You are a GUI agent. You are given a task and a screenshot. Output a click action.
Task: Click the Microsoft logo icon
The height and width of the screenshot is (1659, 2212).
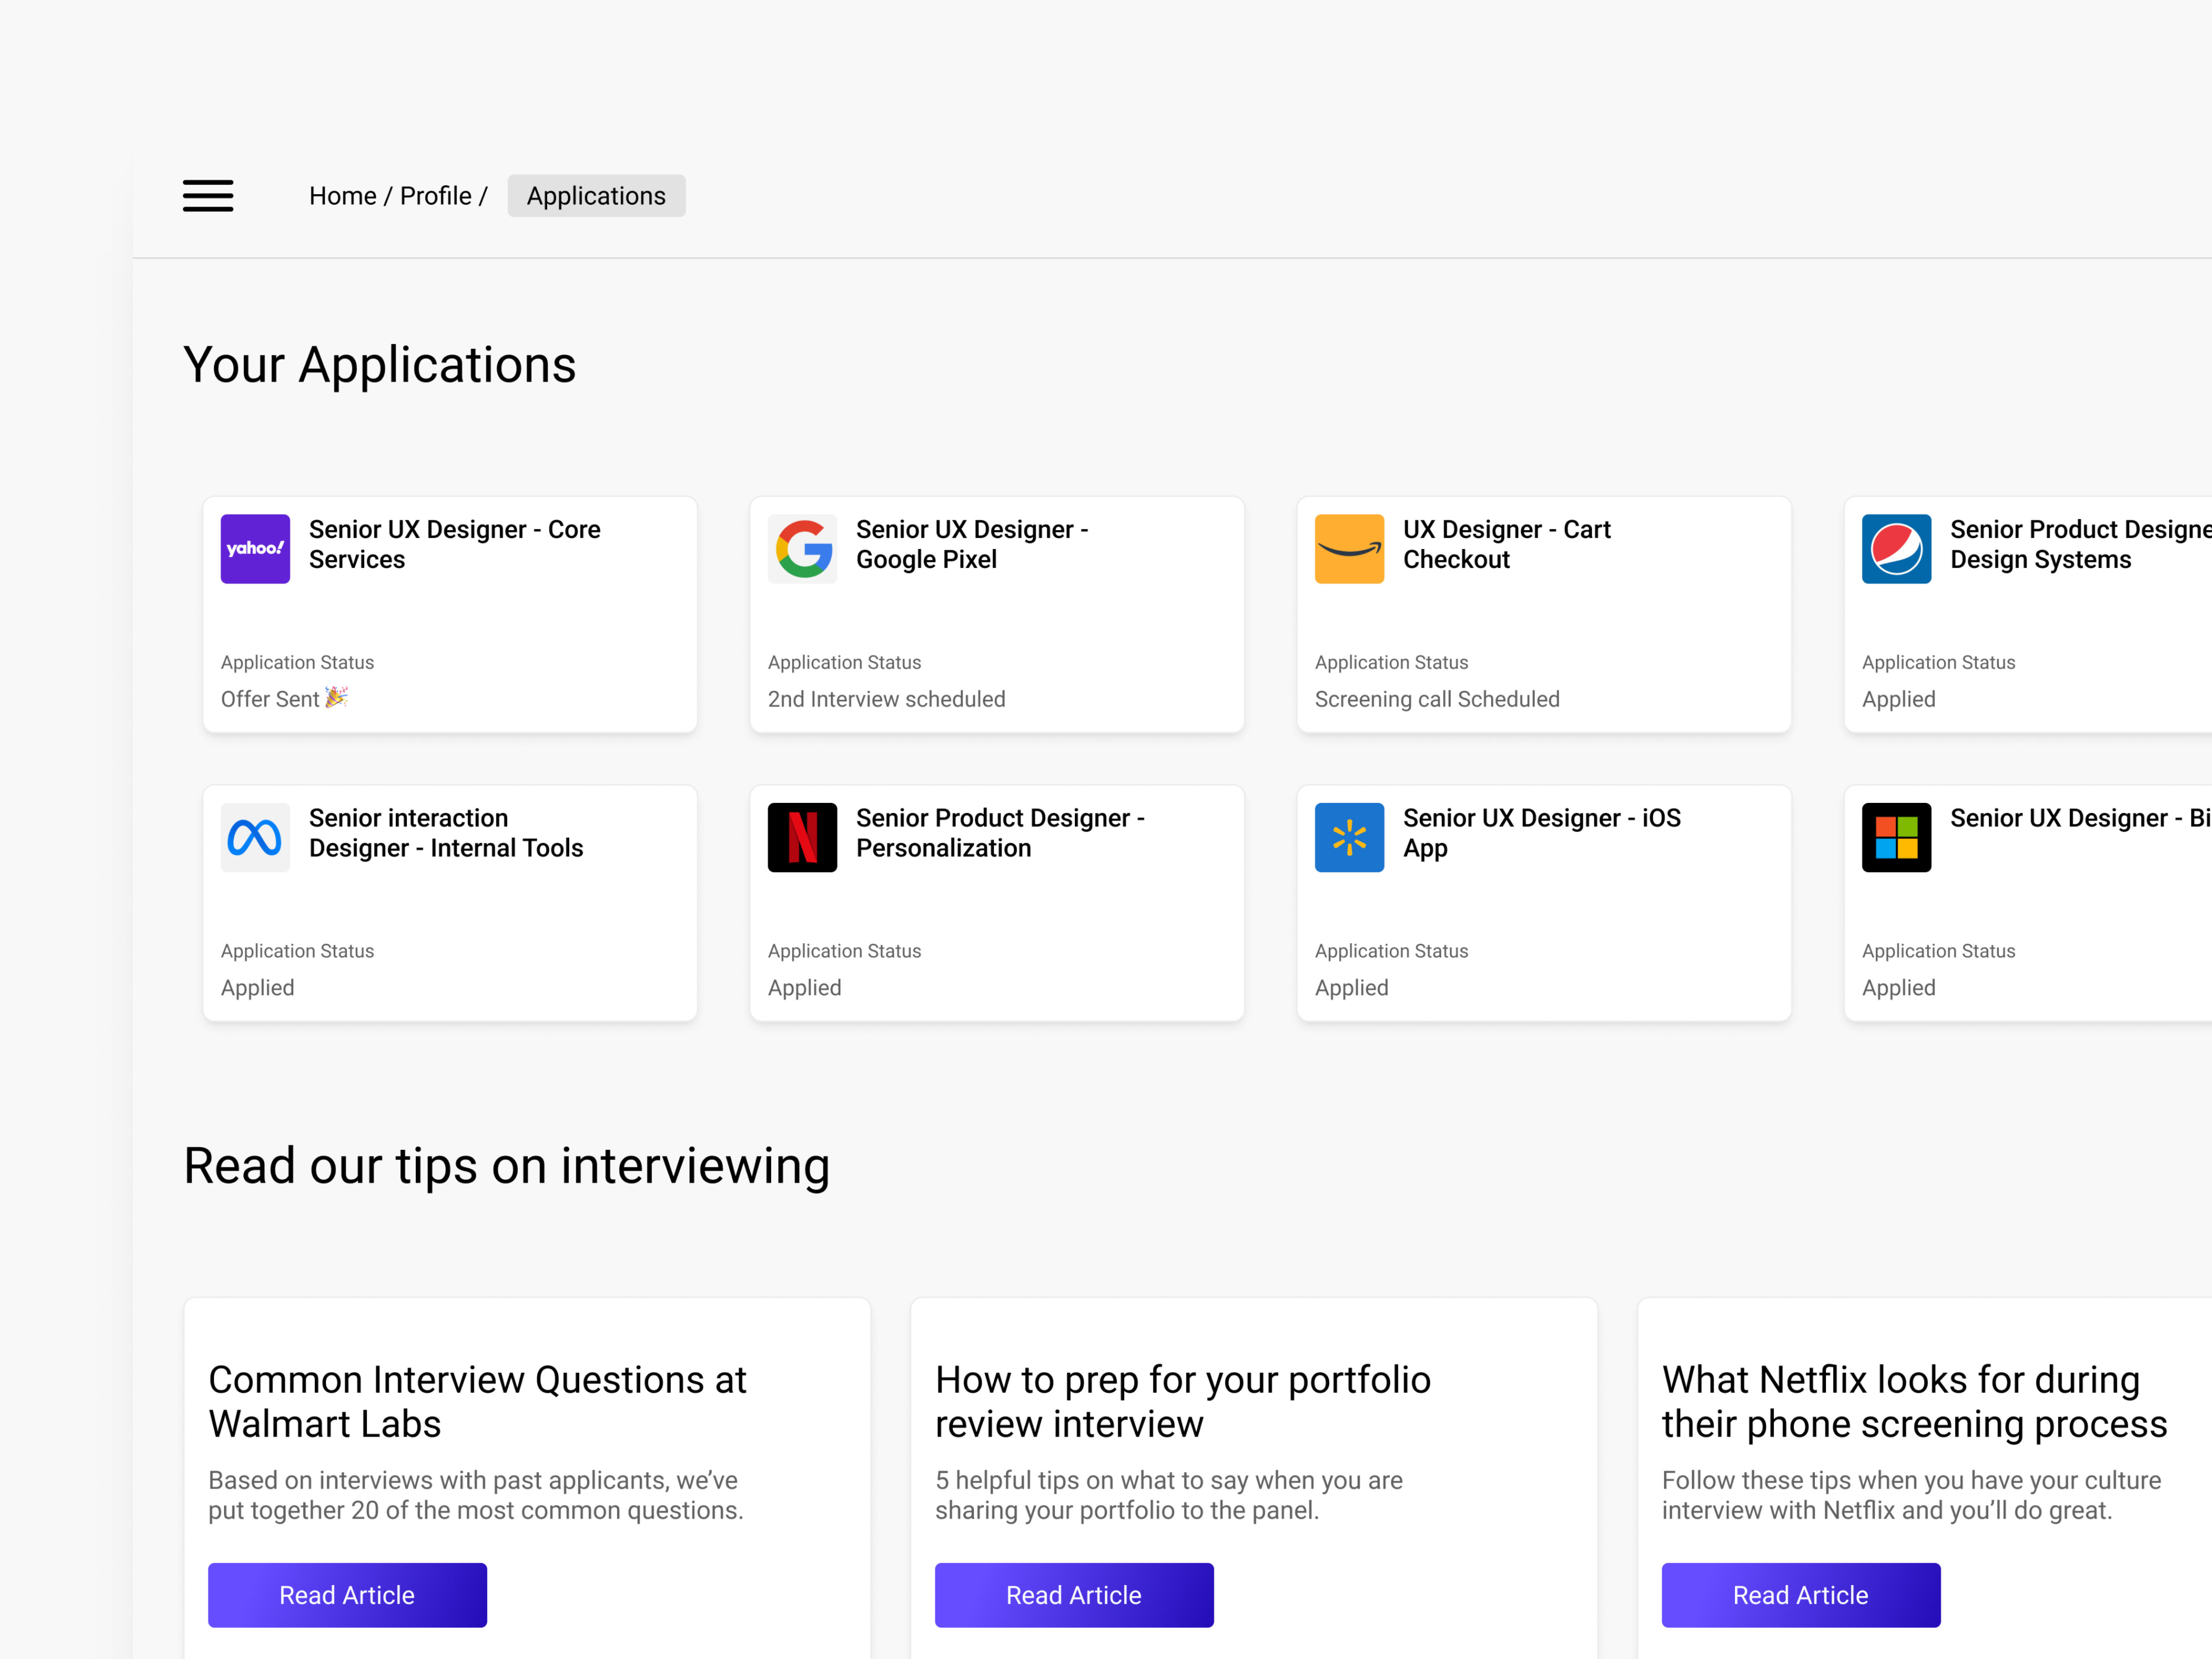pyautogui.click(x=1896, y=837)
